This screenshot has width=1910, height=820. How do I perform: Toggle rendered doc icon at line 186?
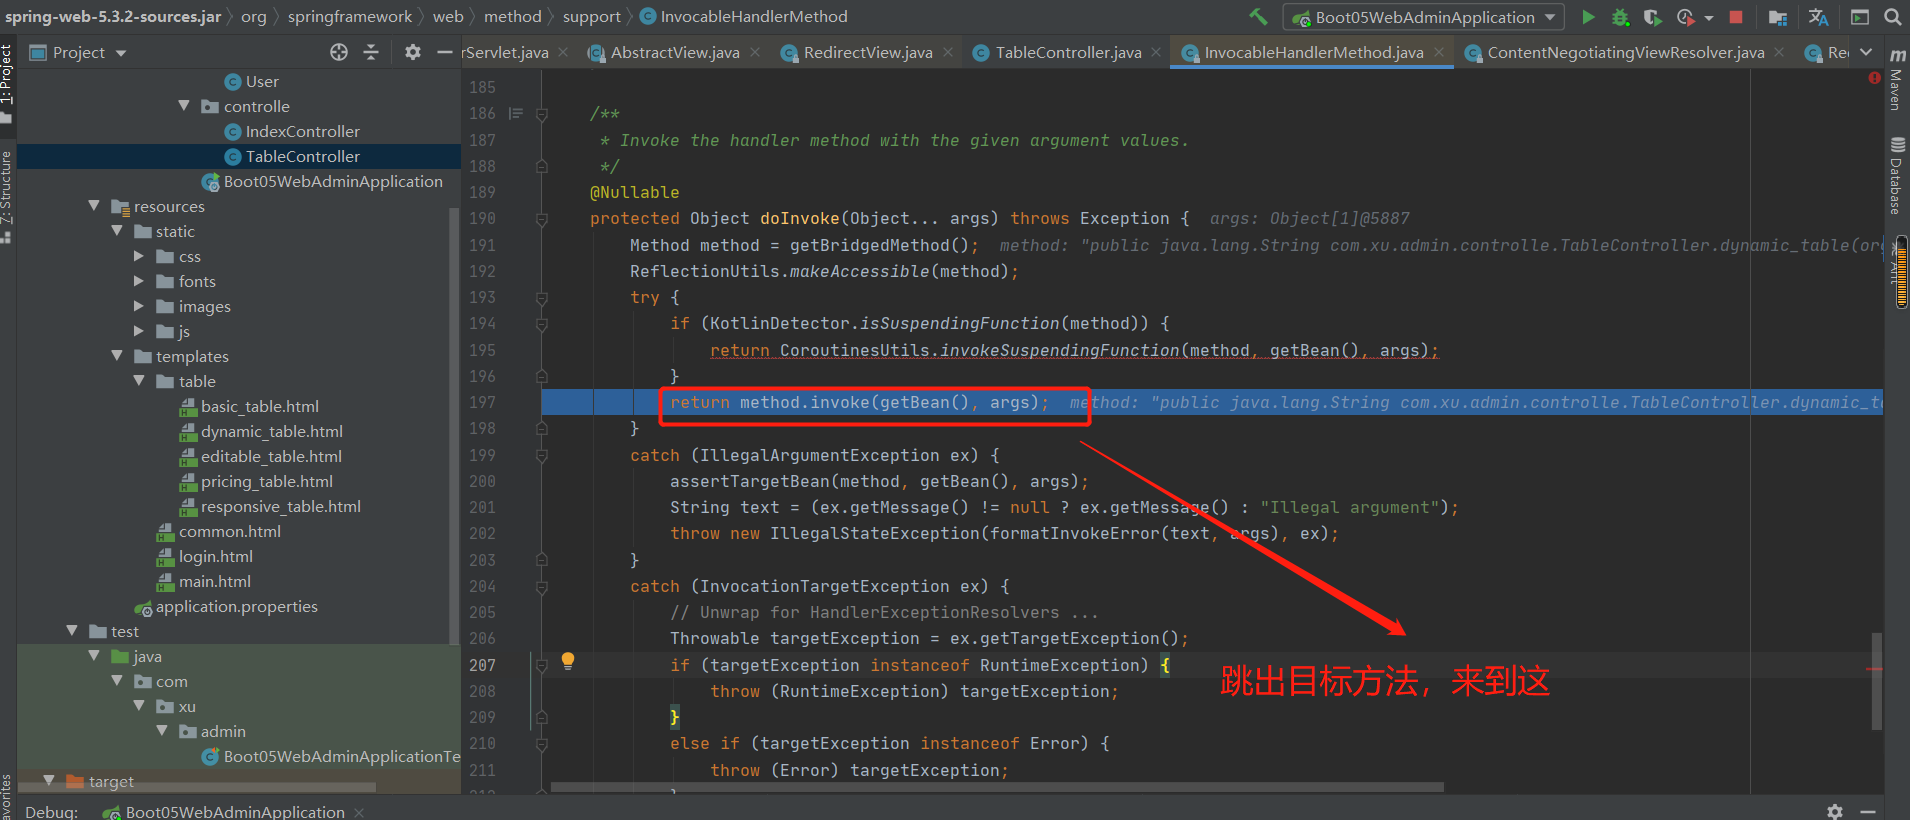tap(516, 113)
